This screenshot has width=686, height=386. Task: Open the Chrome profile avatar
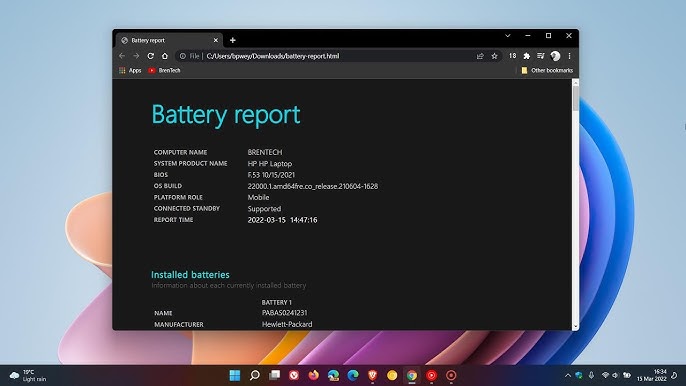tap(555, 56)
